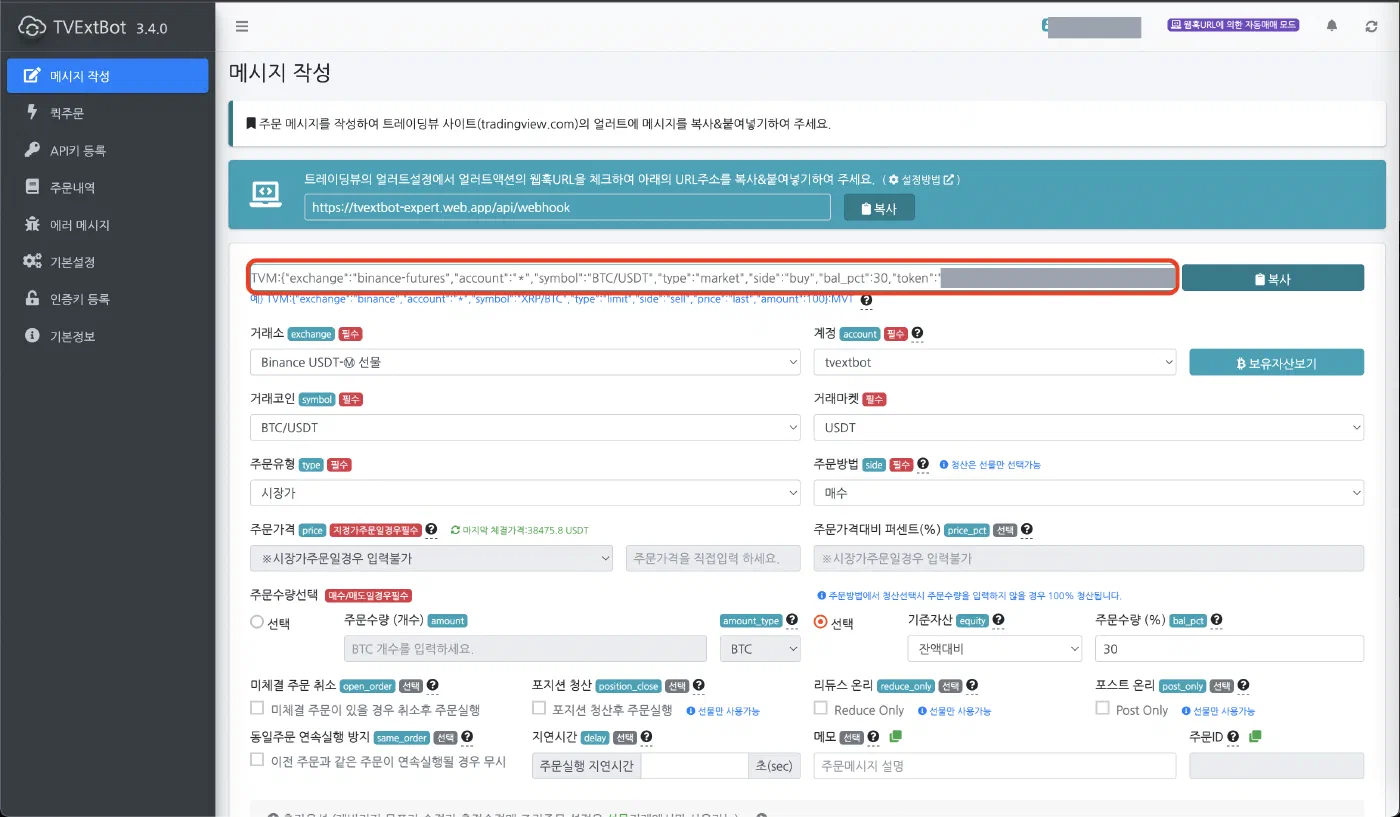Click green copy icon beside 메모
The height and width of the screenshot is (817, 1400).
click(895, 736)
